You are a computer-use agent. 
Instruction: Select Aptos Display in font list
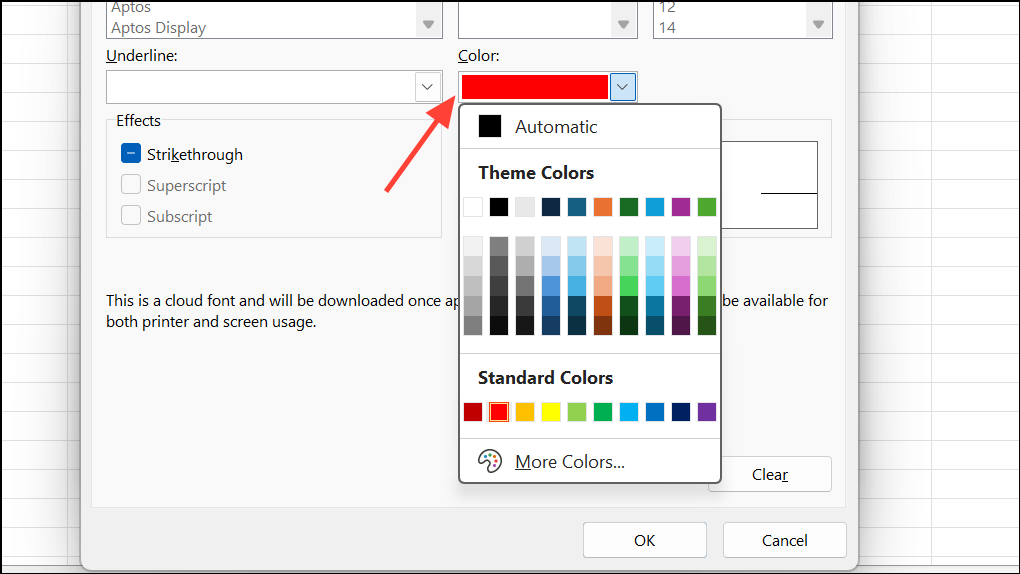pos(158,28)
